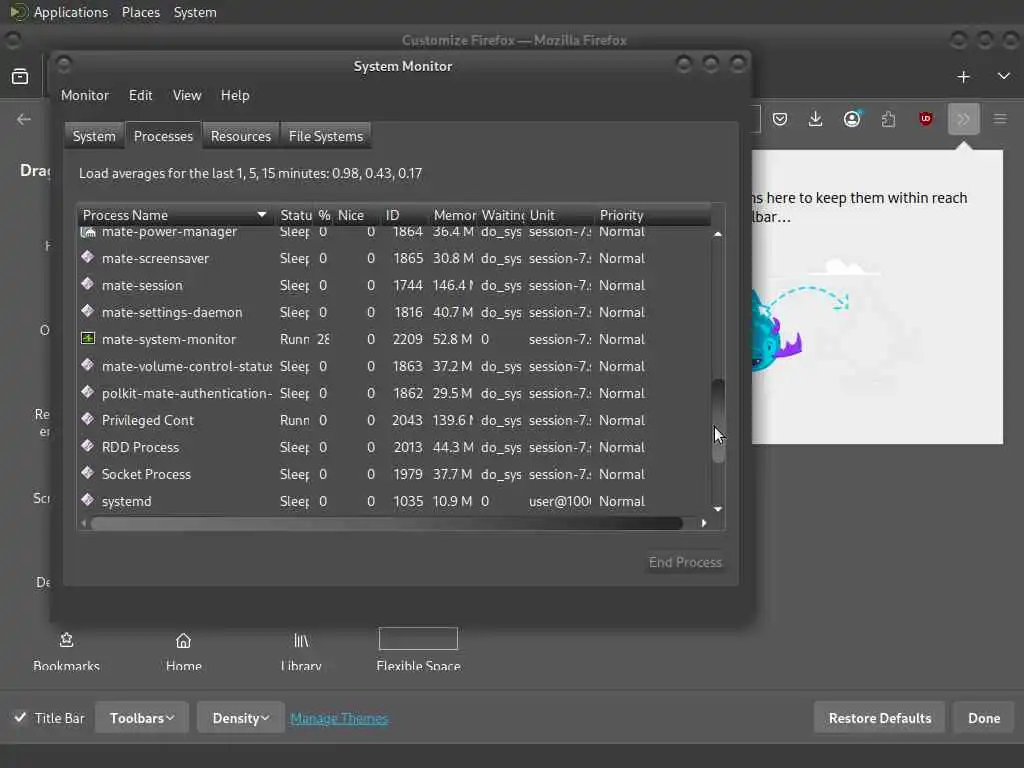The width and height of the screenshot is (1024, 768).
Task: Click the mate-system-monitor process icon
Action: tap(88, 338)
